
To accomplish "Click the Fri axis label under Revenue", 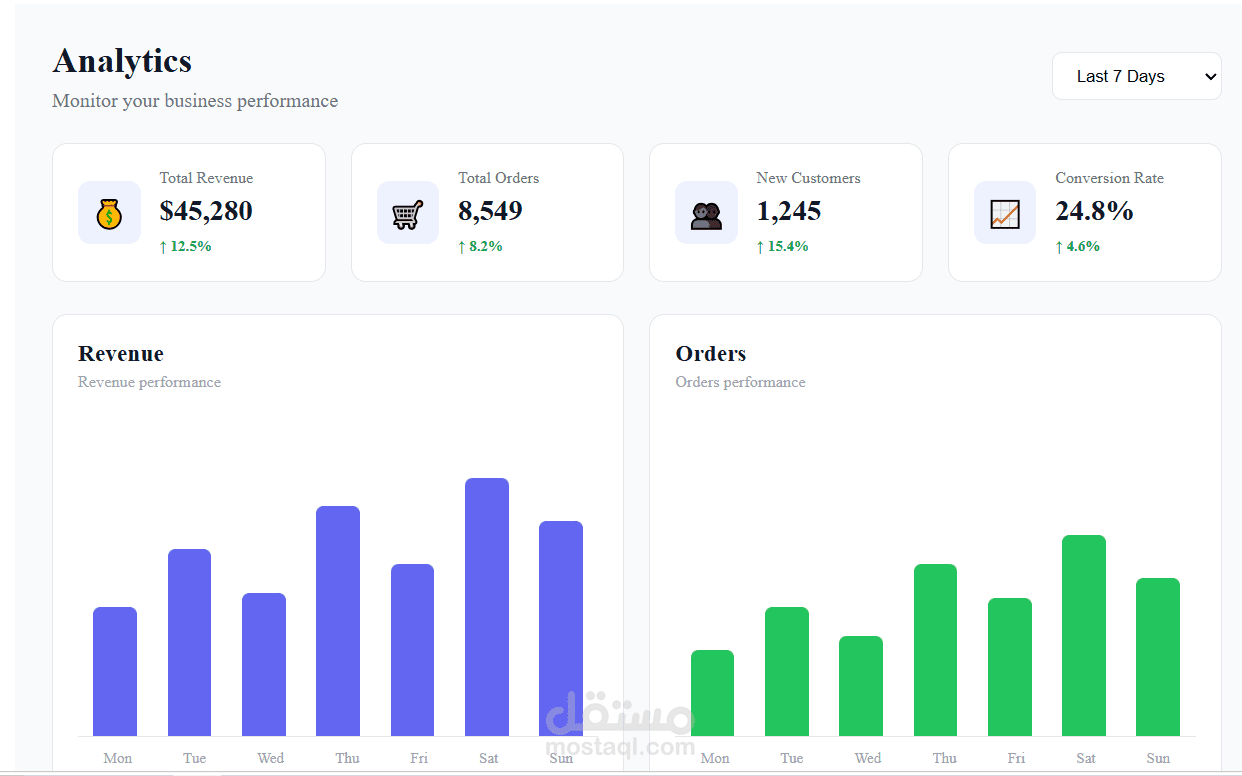I will [419, 758].
